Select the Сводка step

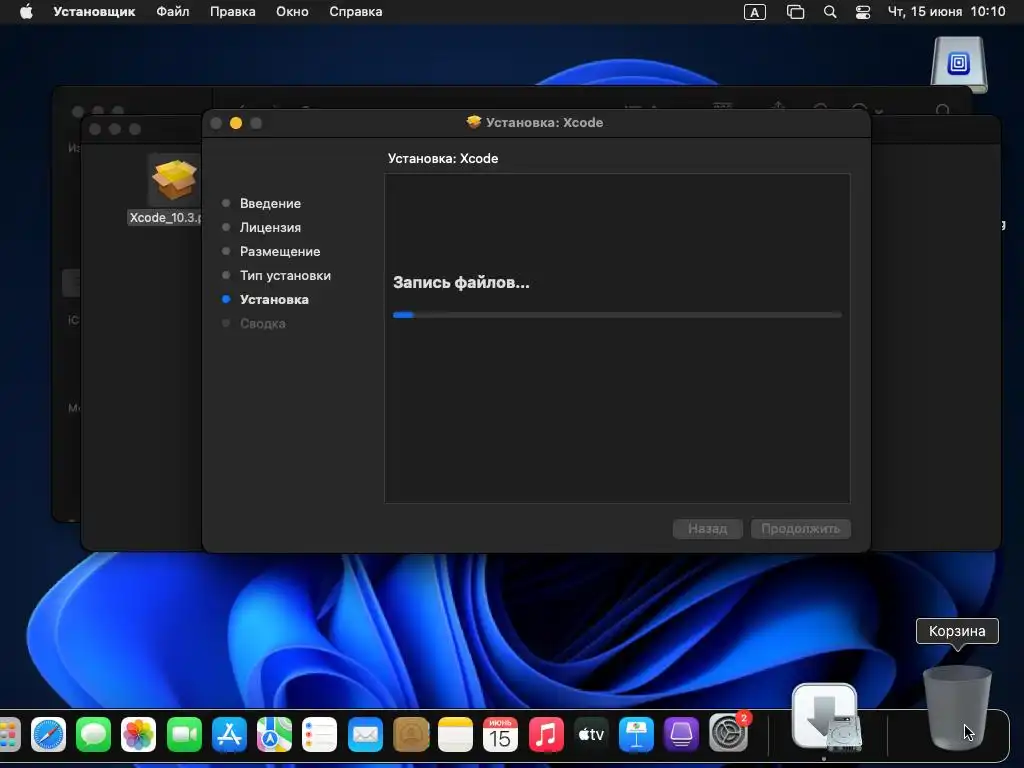click(262, 323)
